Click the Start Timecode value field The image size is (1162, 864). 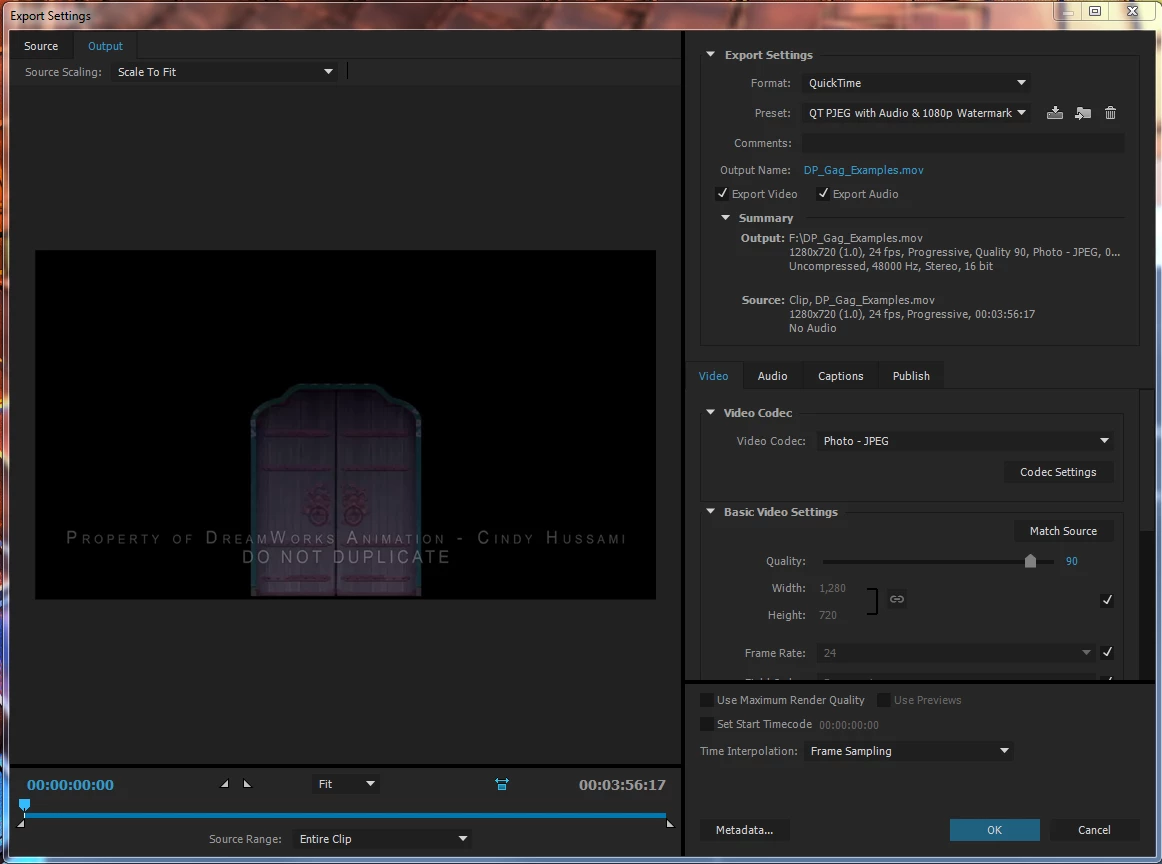(849, 725)
